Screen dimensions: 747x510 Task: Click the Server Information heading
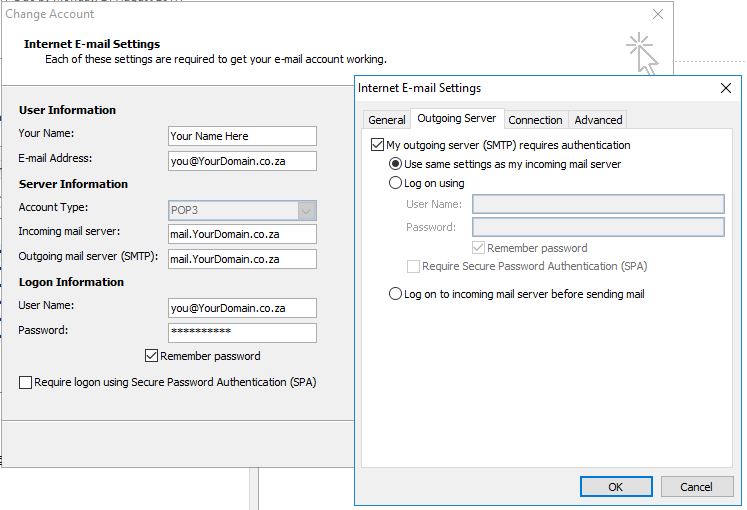[x=73, y=184]
